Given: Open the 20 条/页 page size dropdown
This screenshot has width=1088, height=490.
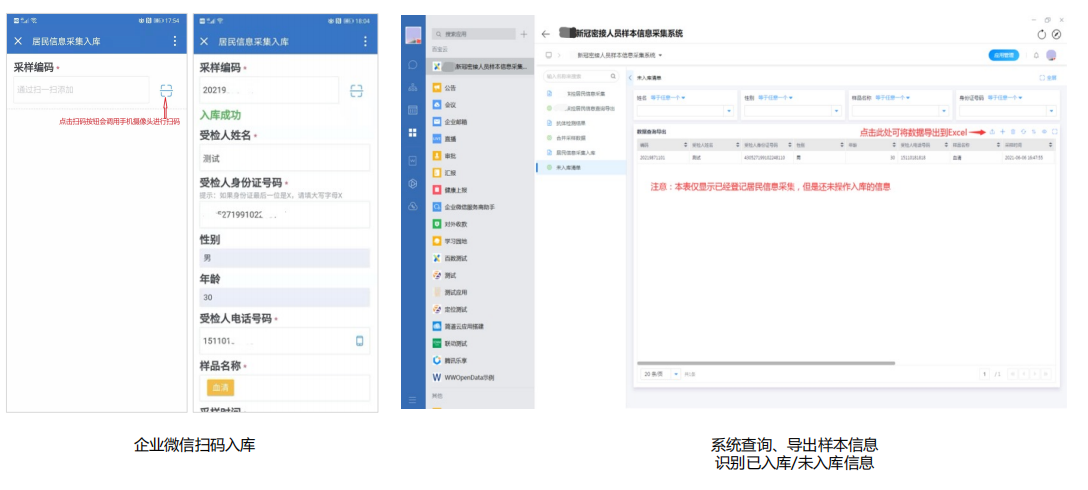Looking at the screenshot, I should coord(659,373).
